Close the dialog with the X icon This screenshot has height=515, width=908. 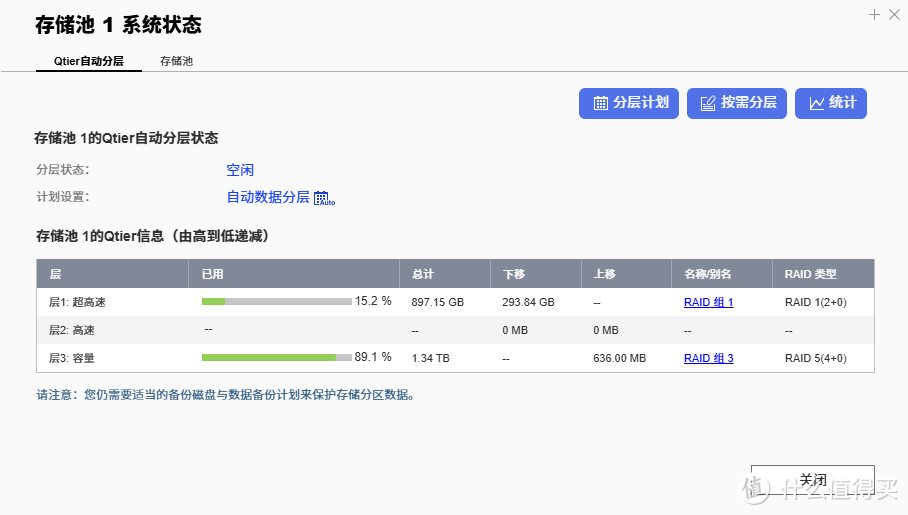[893, 15]
